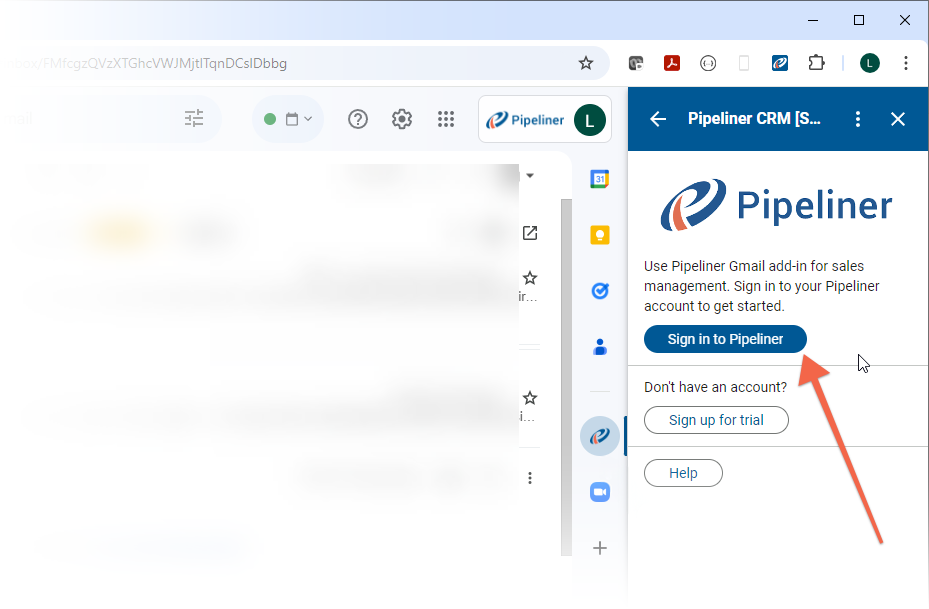Go back in the Pipeliner CRM panel
The height and width of the screenshot is (609, 929).
658,119
